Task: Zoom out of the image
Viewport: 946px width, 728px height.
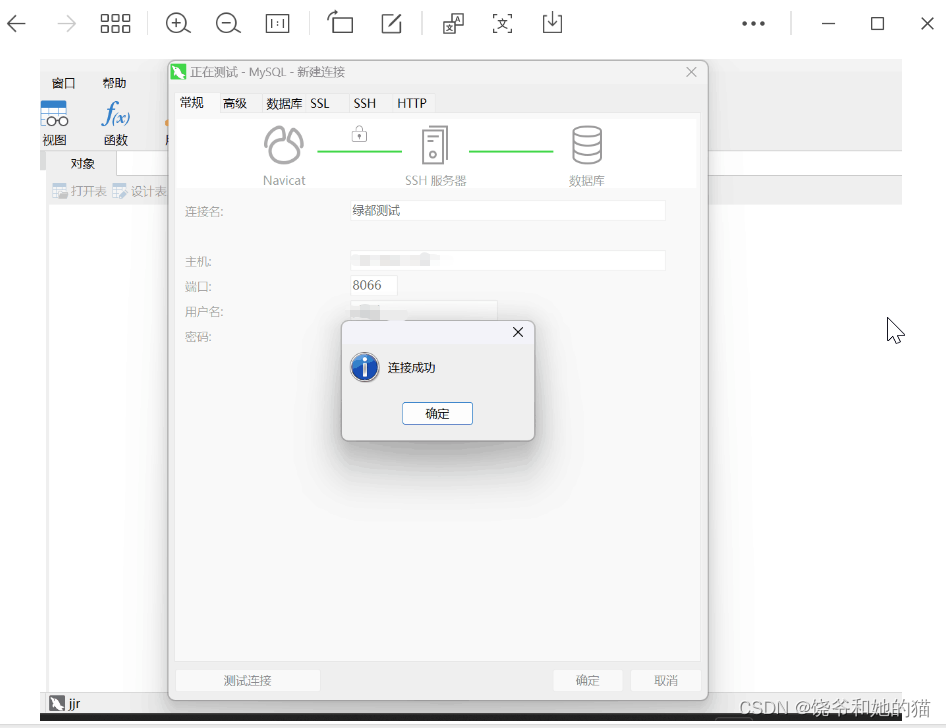Action: coord(228,24)
